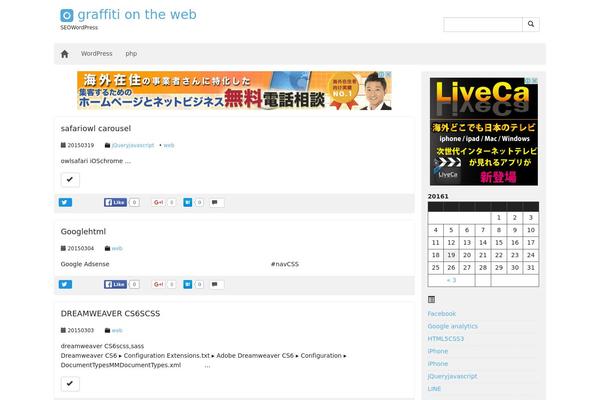Open LINE category in the sidebar
Screen dimensions: 600x400
point(434,389)
